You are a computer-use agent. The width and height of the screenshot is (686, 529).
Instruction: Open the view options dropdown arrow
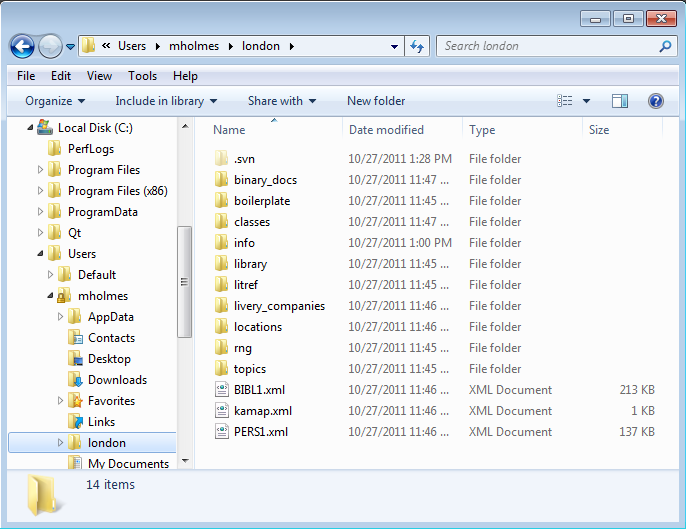pos(586,101)
